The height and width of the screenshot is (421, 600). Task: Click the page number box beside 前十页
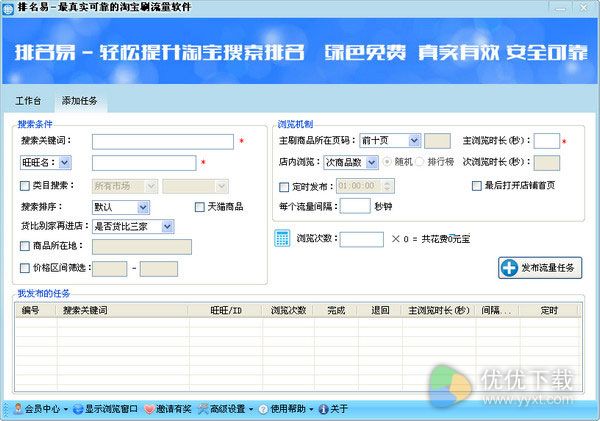(x=437, y=141)
